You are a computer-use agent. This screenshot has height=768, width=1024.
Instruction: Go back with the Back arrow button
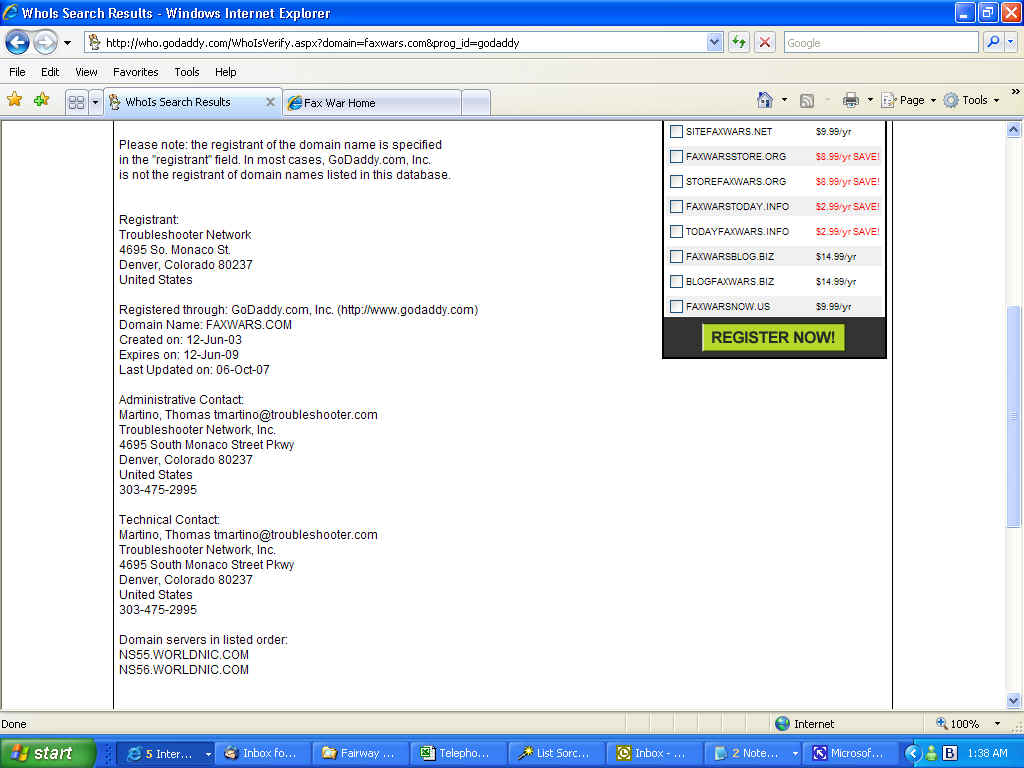click(x=18, y=43)
